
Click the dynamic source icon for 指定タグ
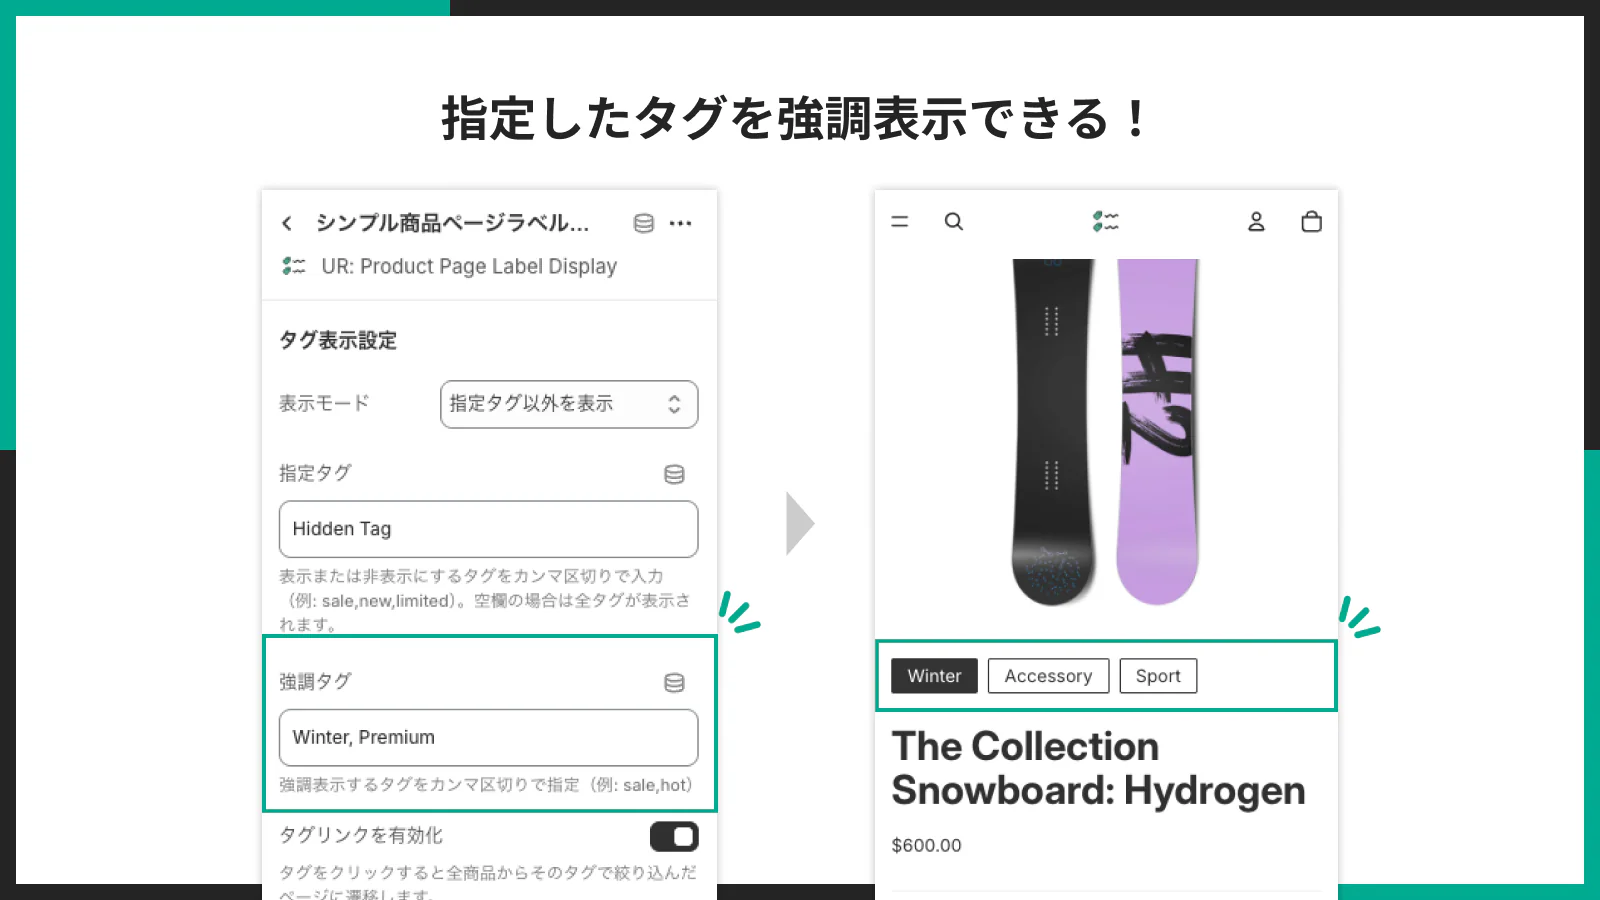click(674, 474)
